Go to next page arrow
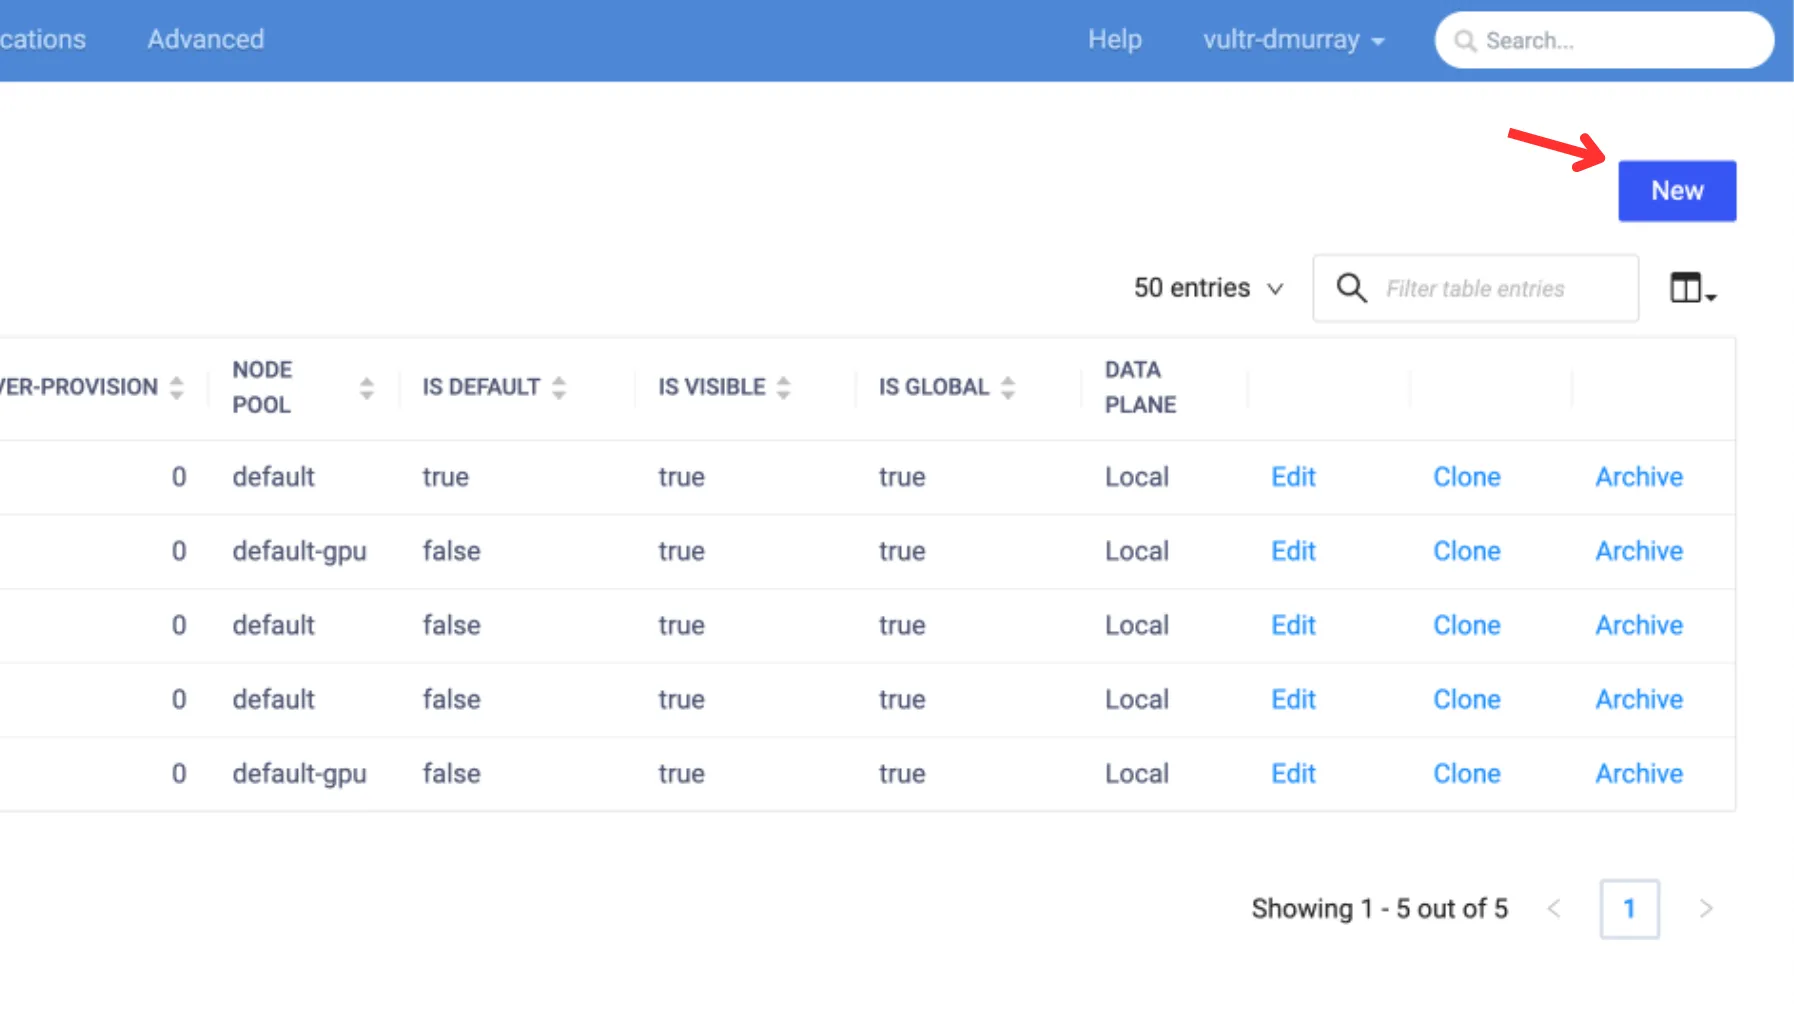The image size is (1794, 1016). tap(1706, 908)
